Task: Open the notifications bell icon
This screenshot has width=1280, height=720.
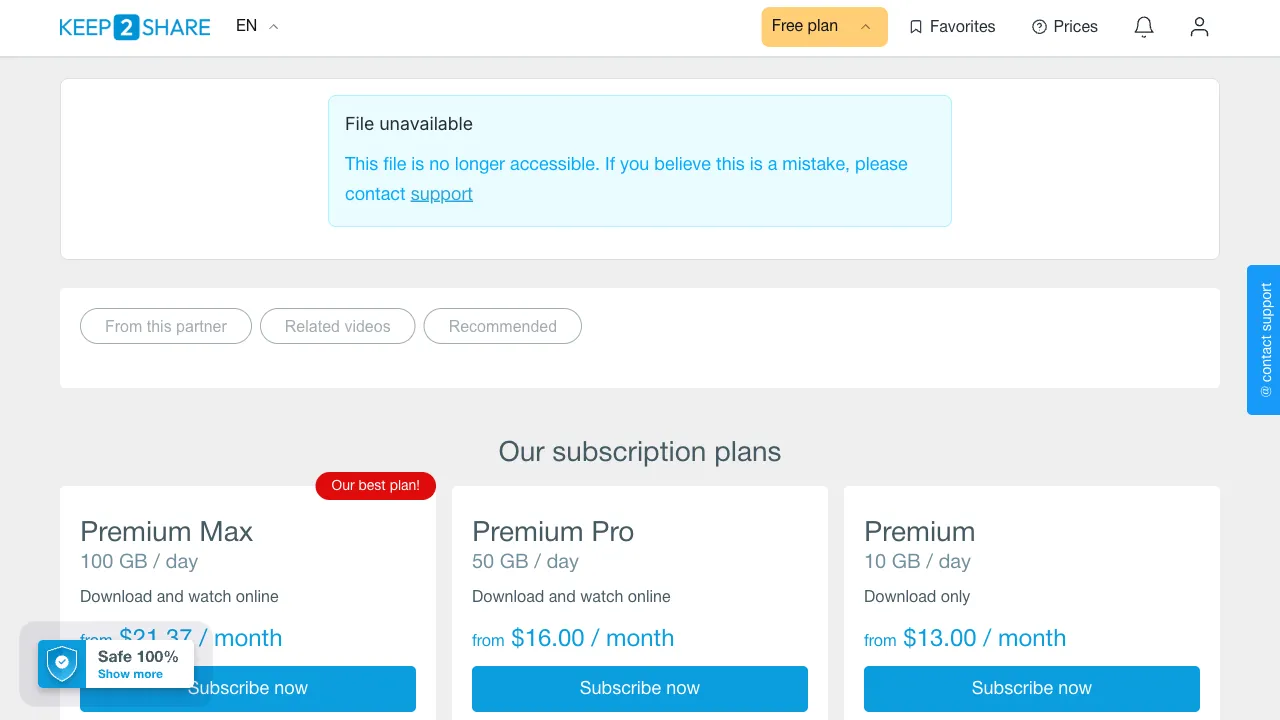Action: point(1144,27)
